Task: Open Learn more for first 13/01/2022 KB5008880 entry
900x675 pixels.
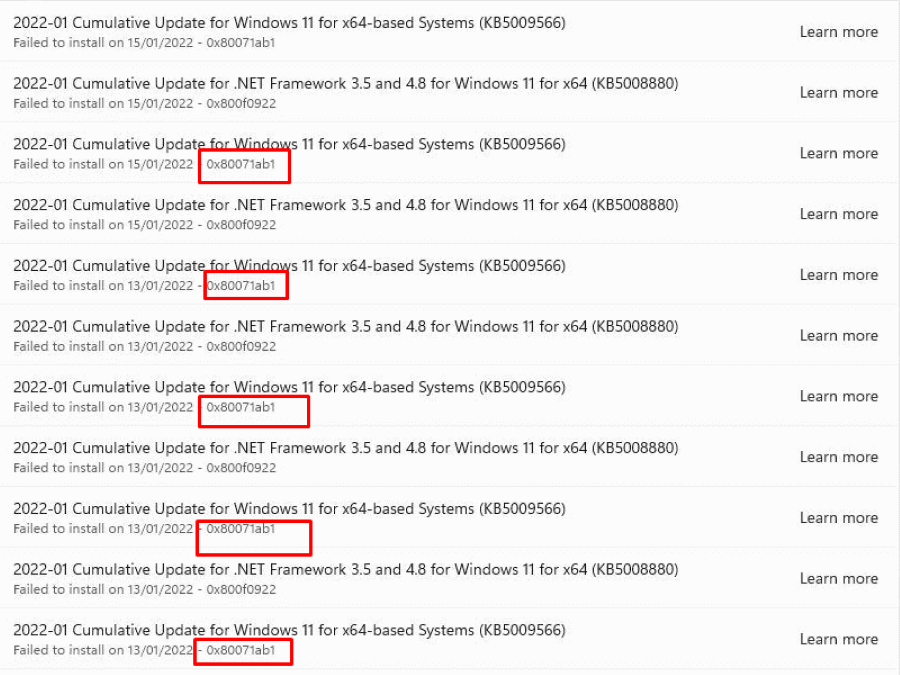Action: [x=839, y=336]
